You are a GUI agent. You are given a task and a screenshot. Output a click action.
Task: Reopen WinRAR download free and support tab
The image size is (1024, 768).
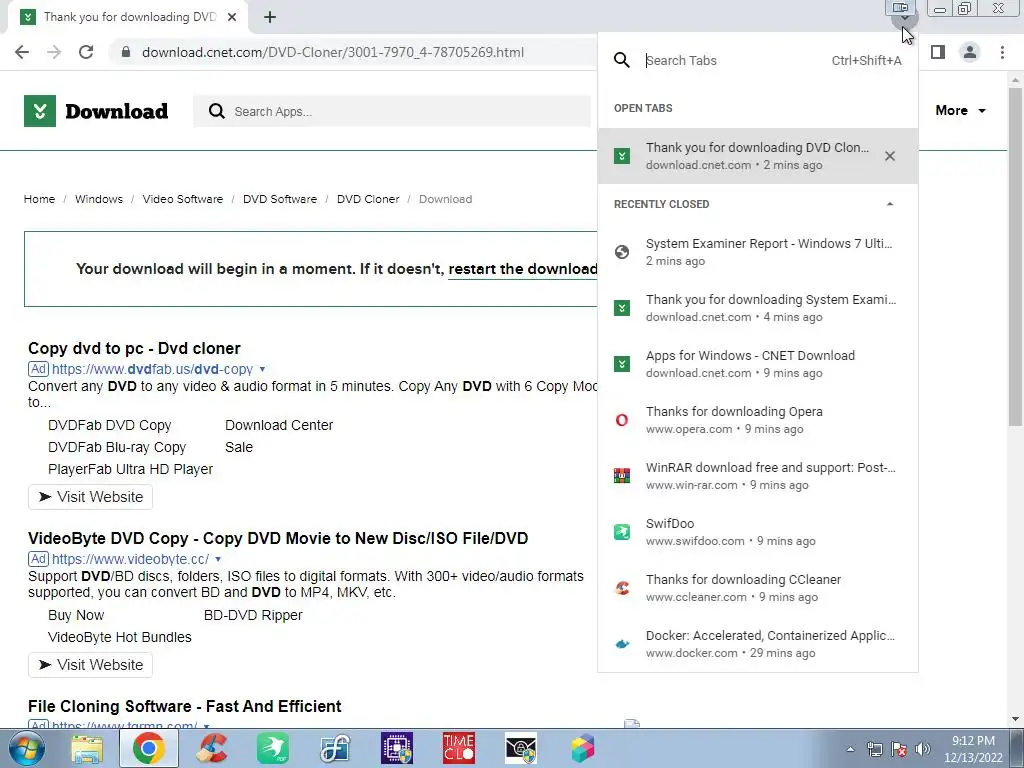point(758,475)
